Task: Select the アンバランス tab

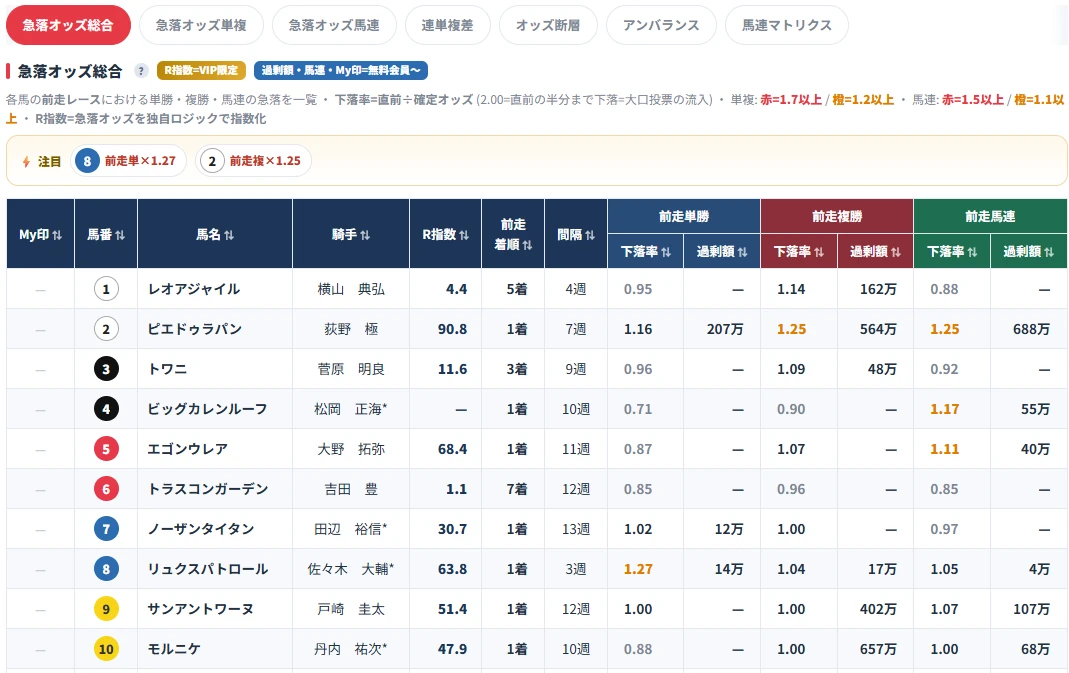Action: (661, 25)
